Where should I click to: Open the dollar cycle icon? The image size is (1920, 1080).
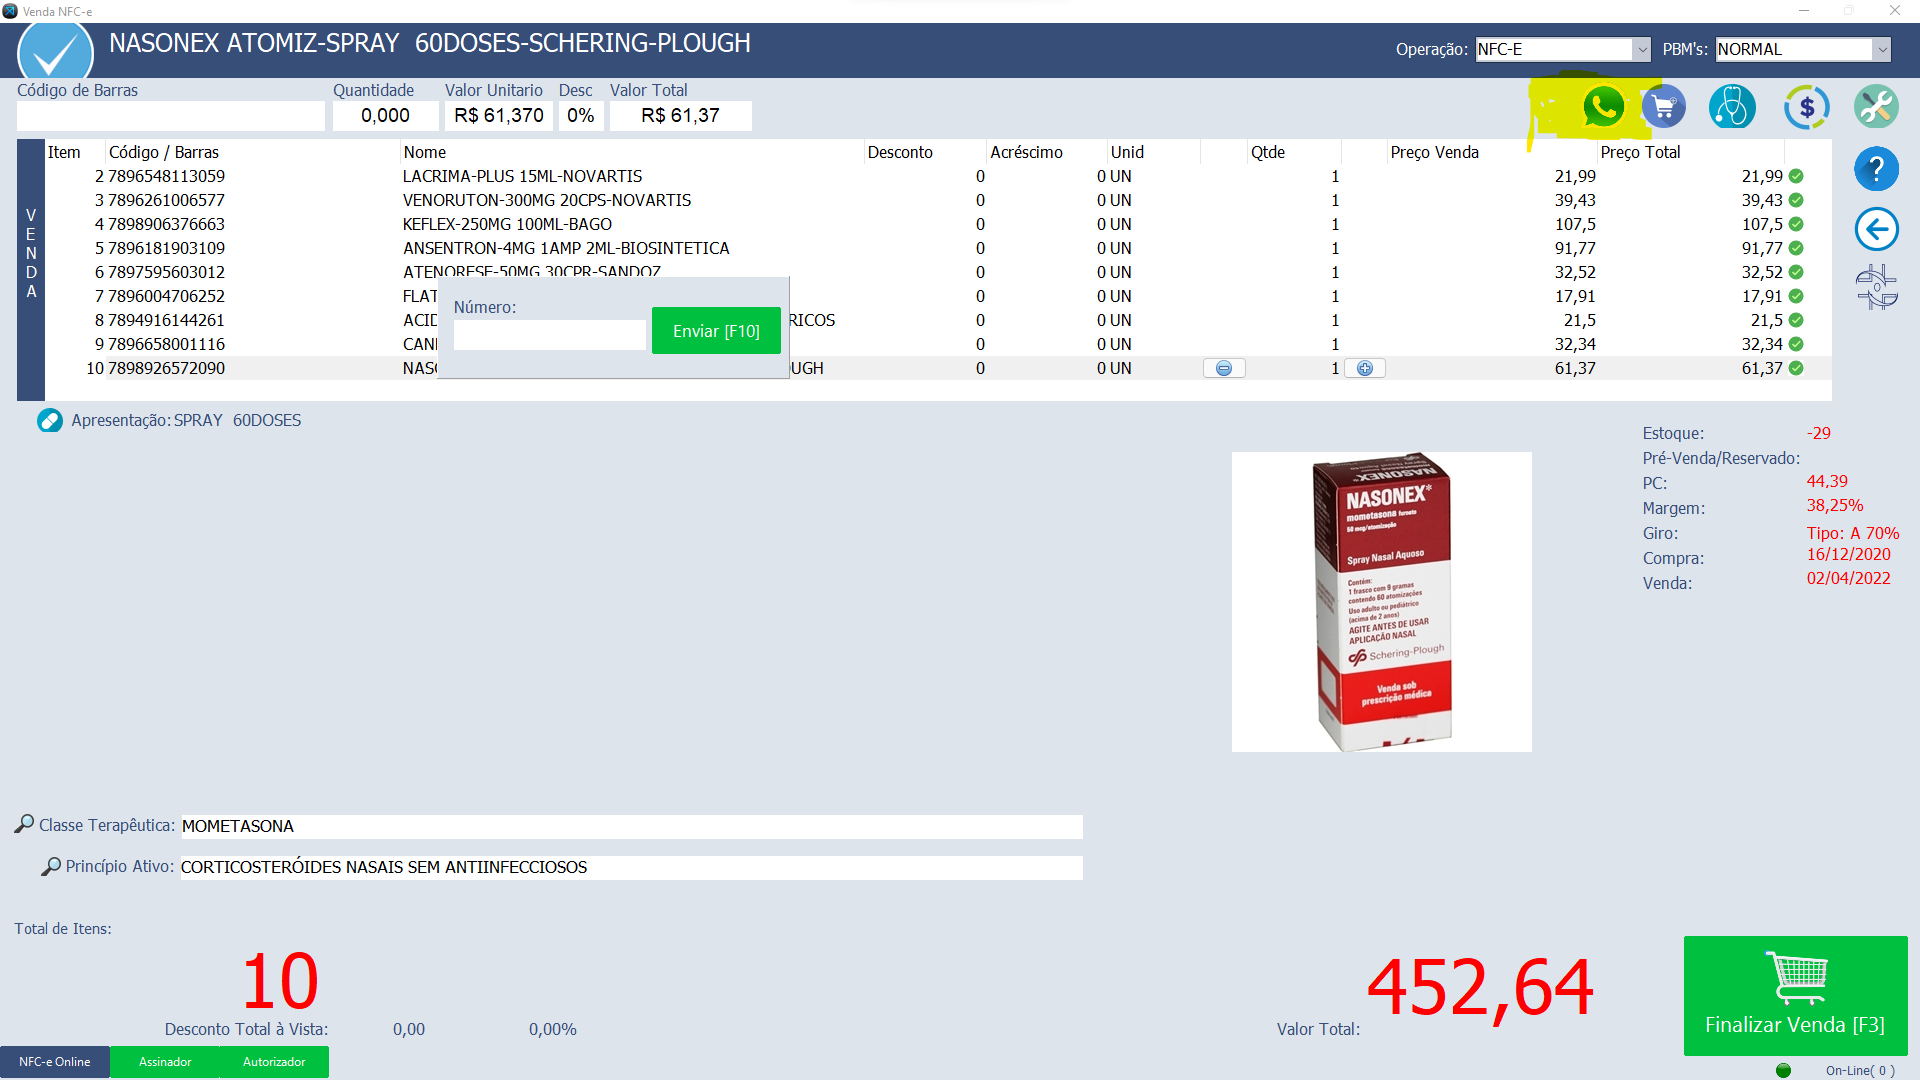coord(1806,107)
